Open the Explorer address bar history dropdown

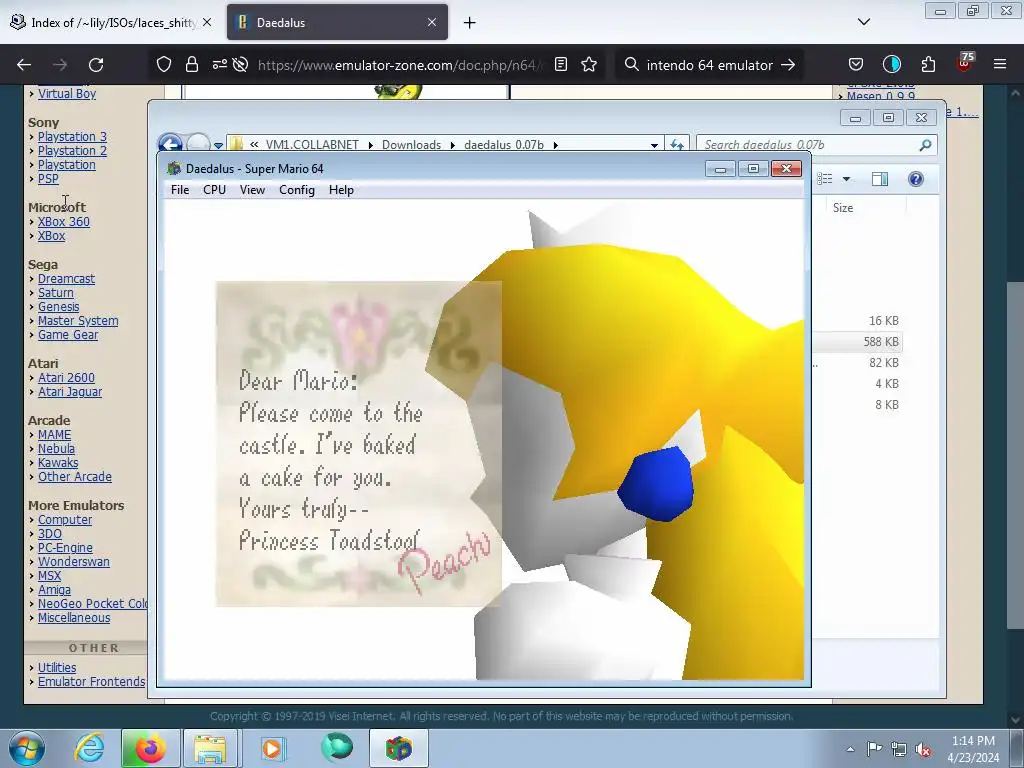pyautogui.click(x=654, y=145)
